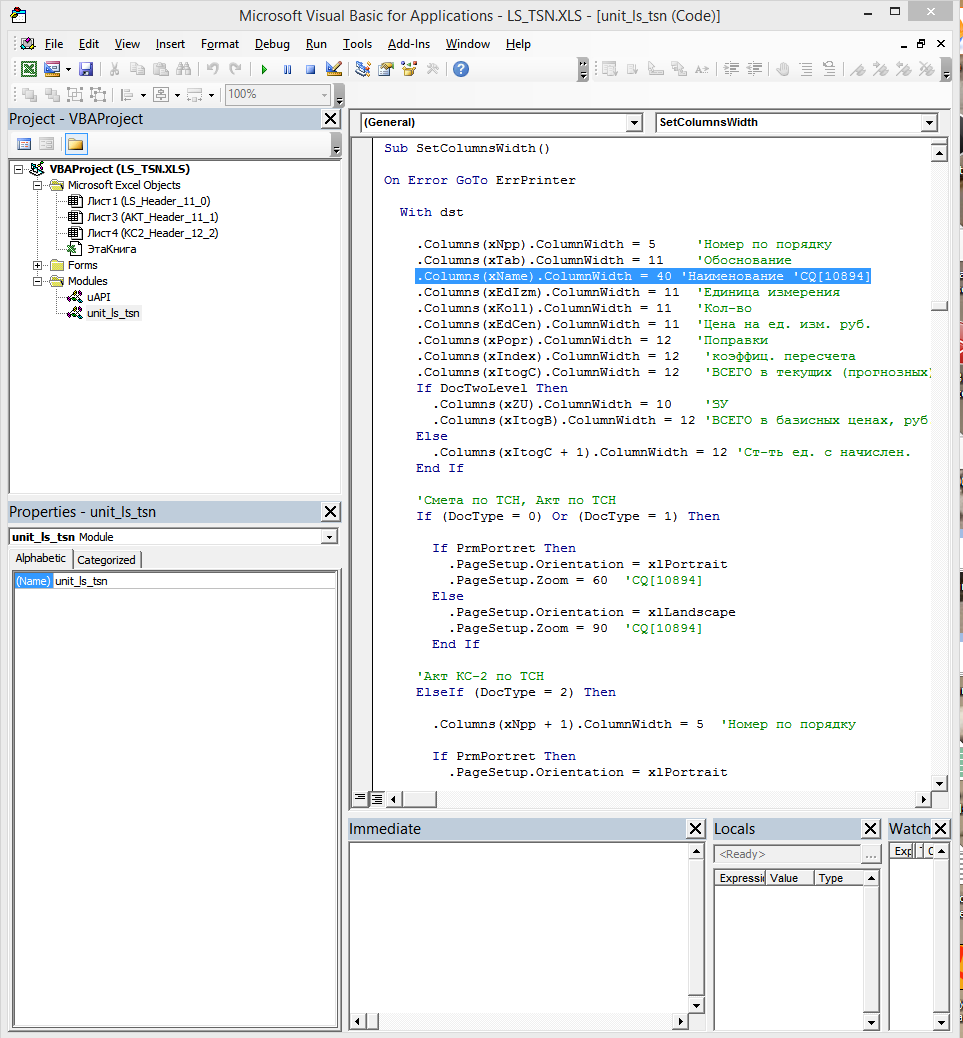Select Лист1 (LS_Header_11_0) in project tree

[148, 201]
